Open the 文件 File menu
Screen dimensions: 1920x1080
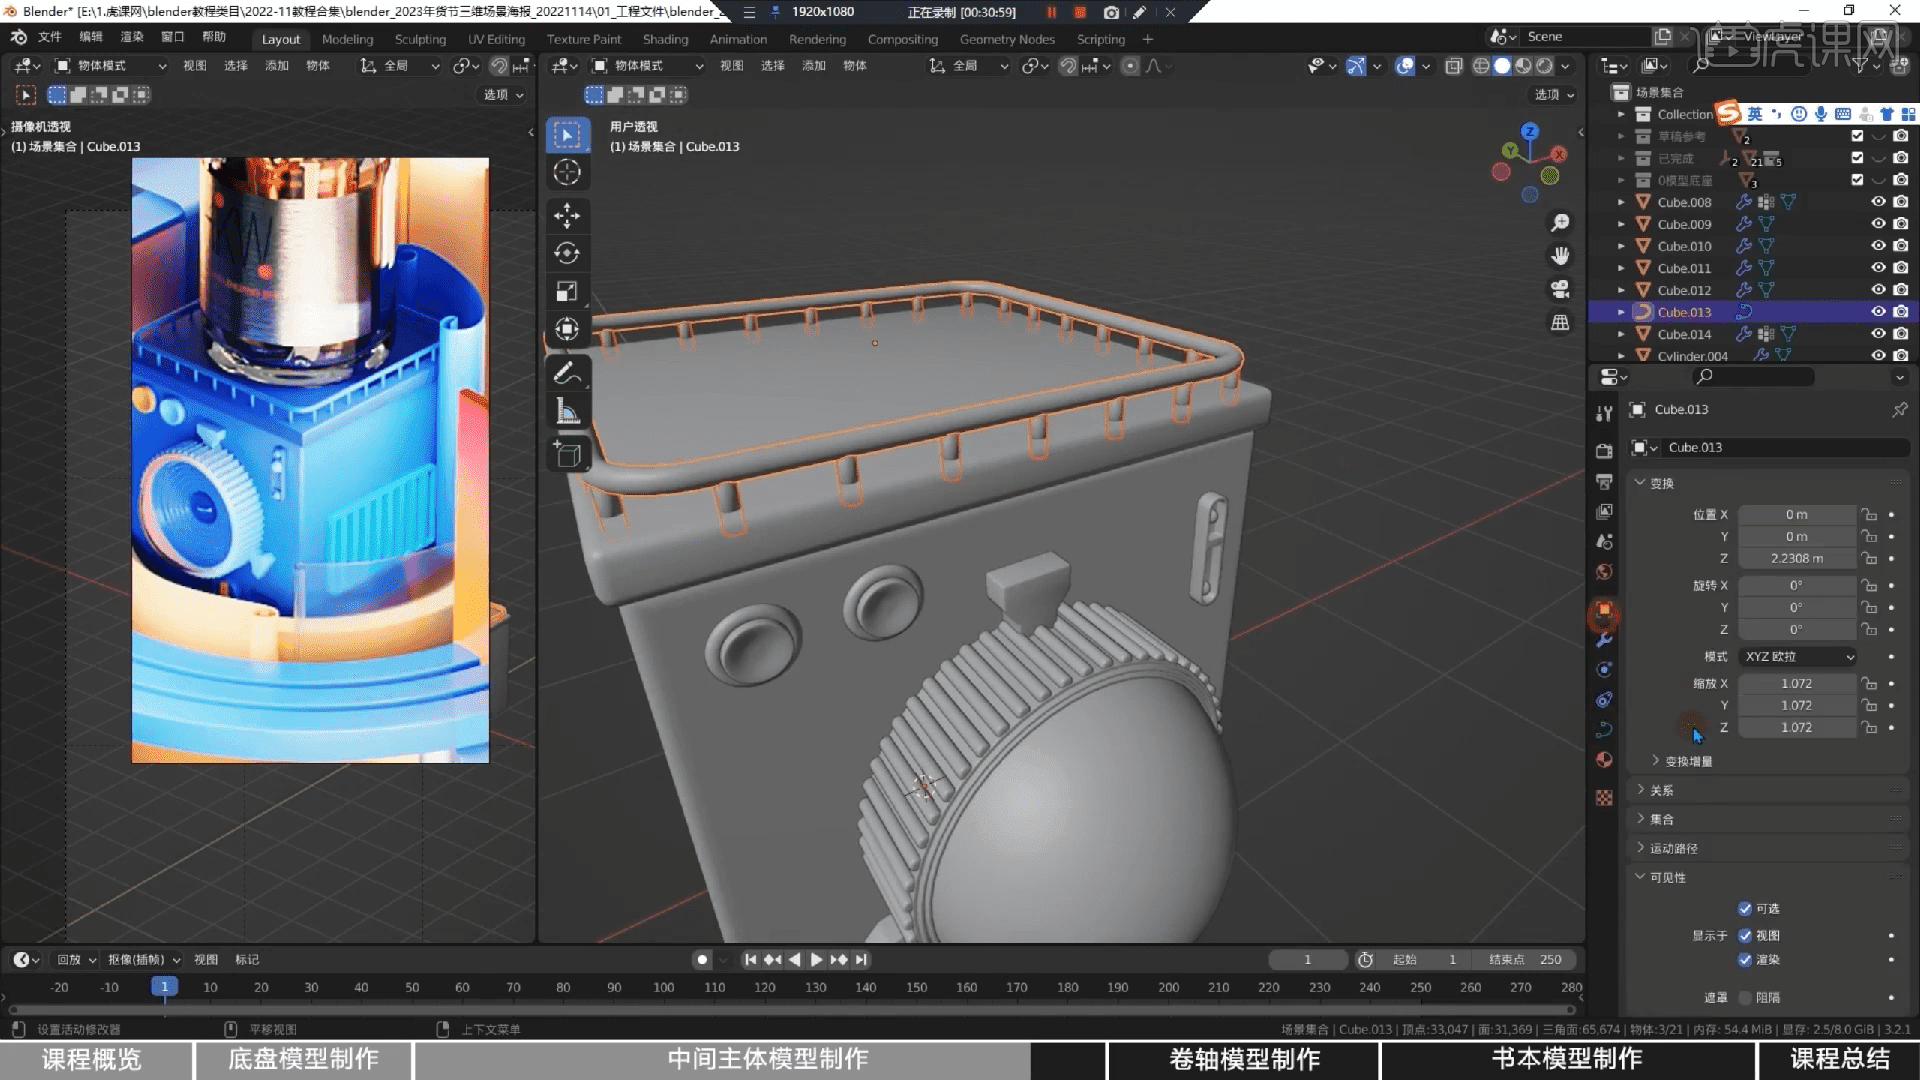[49, 37]
